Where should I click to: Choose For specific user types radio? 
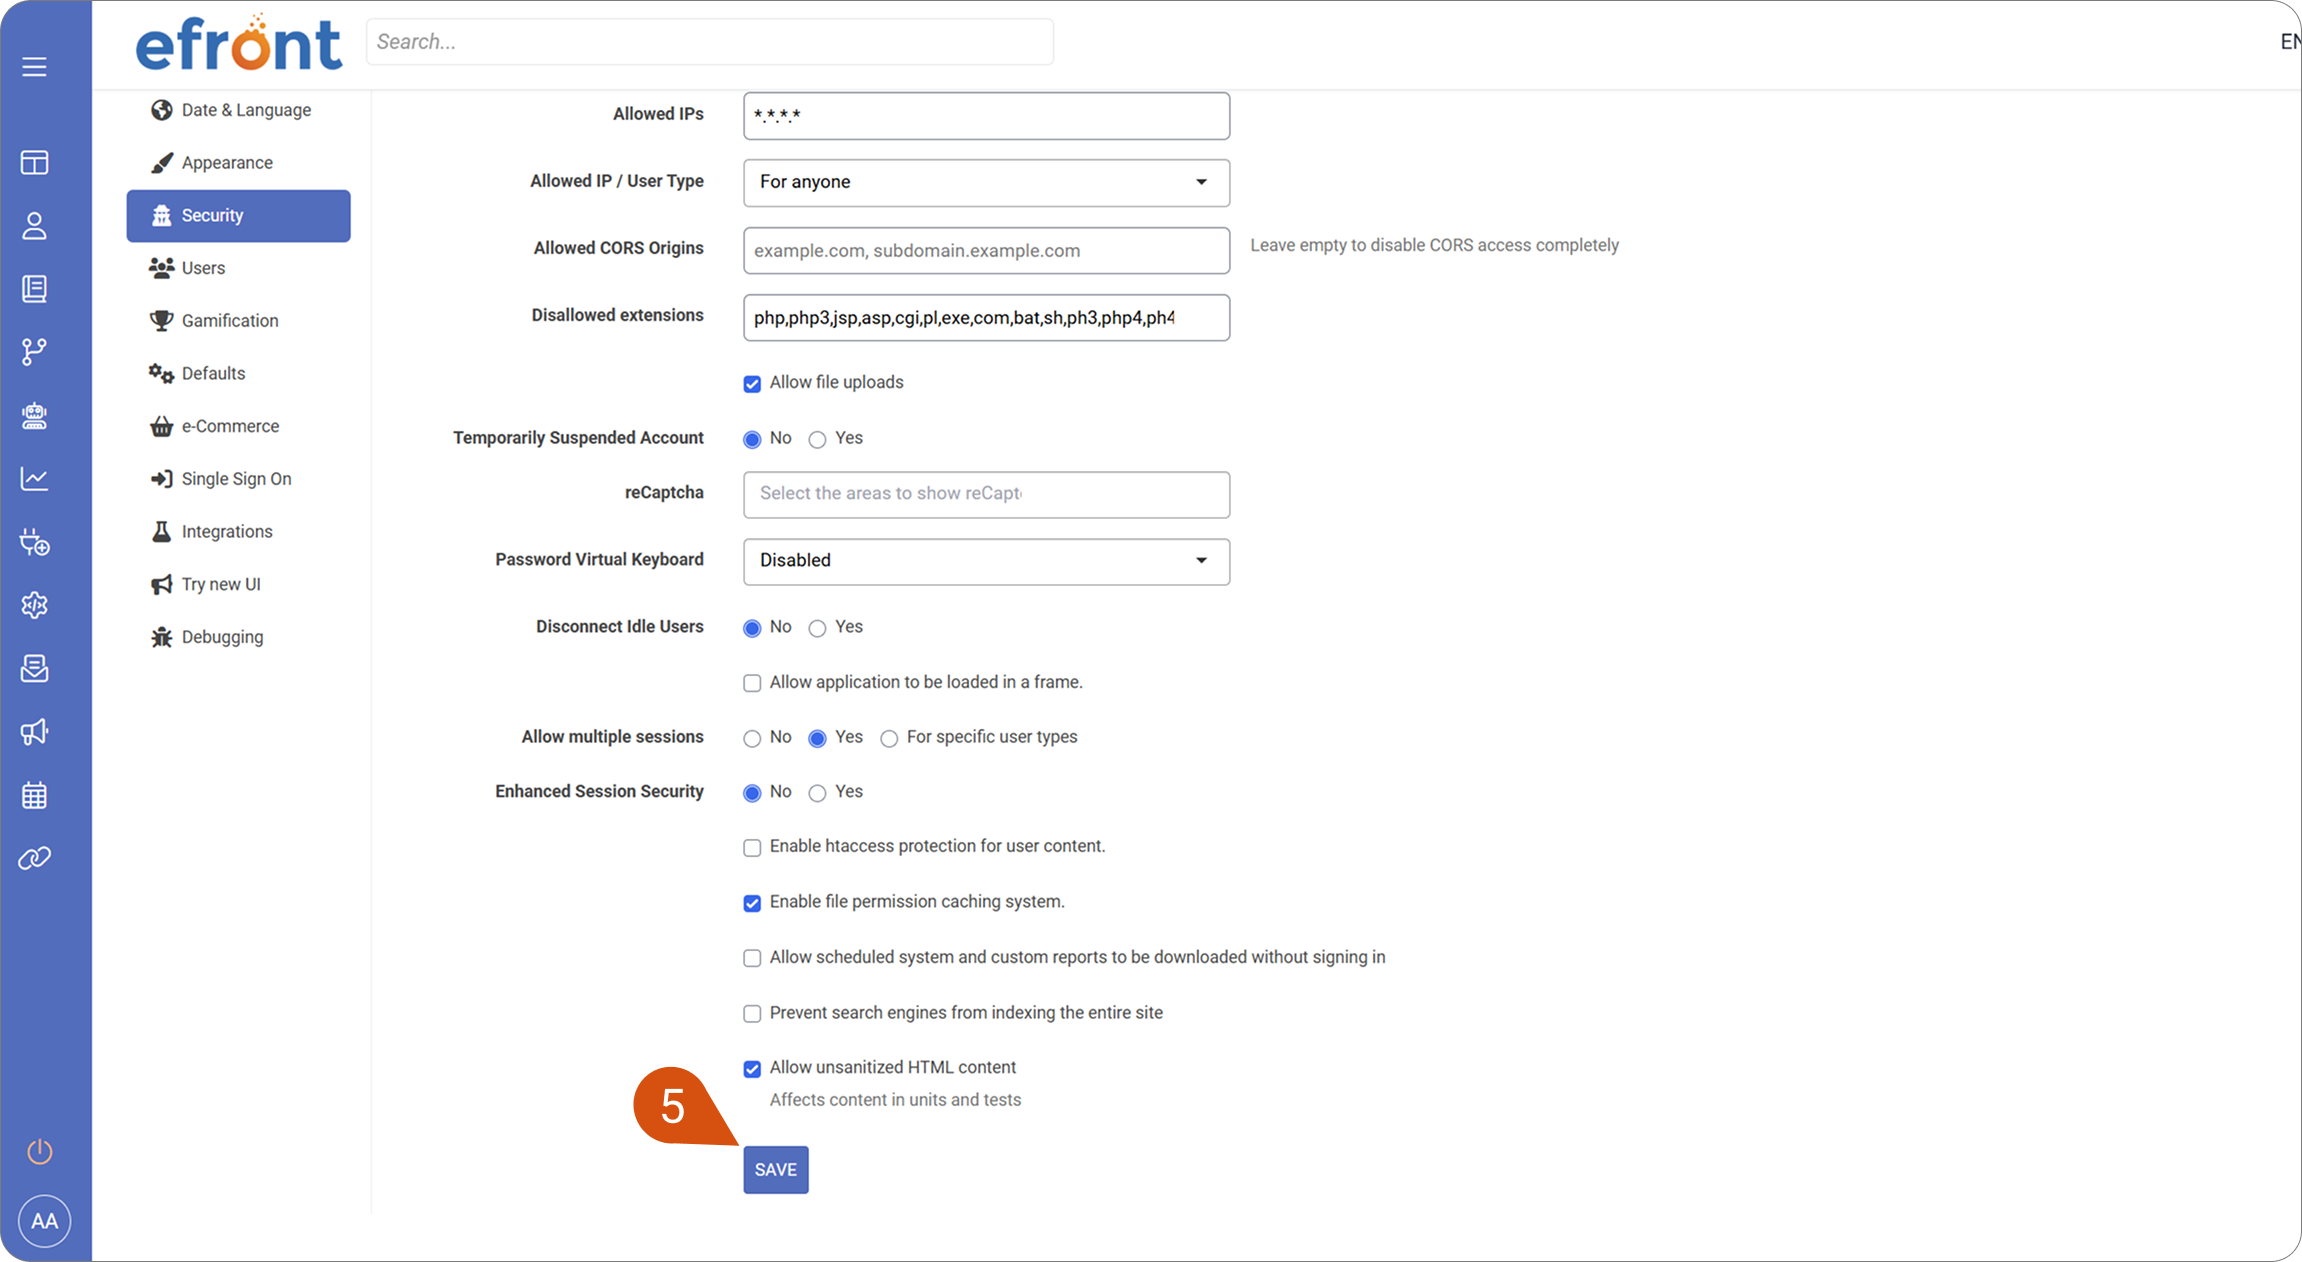coord(889,739)
